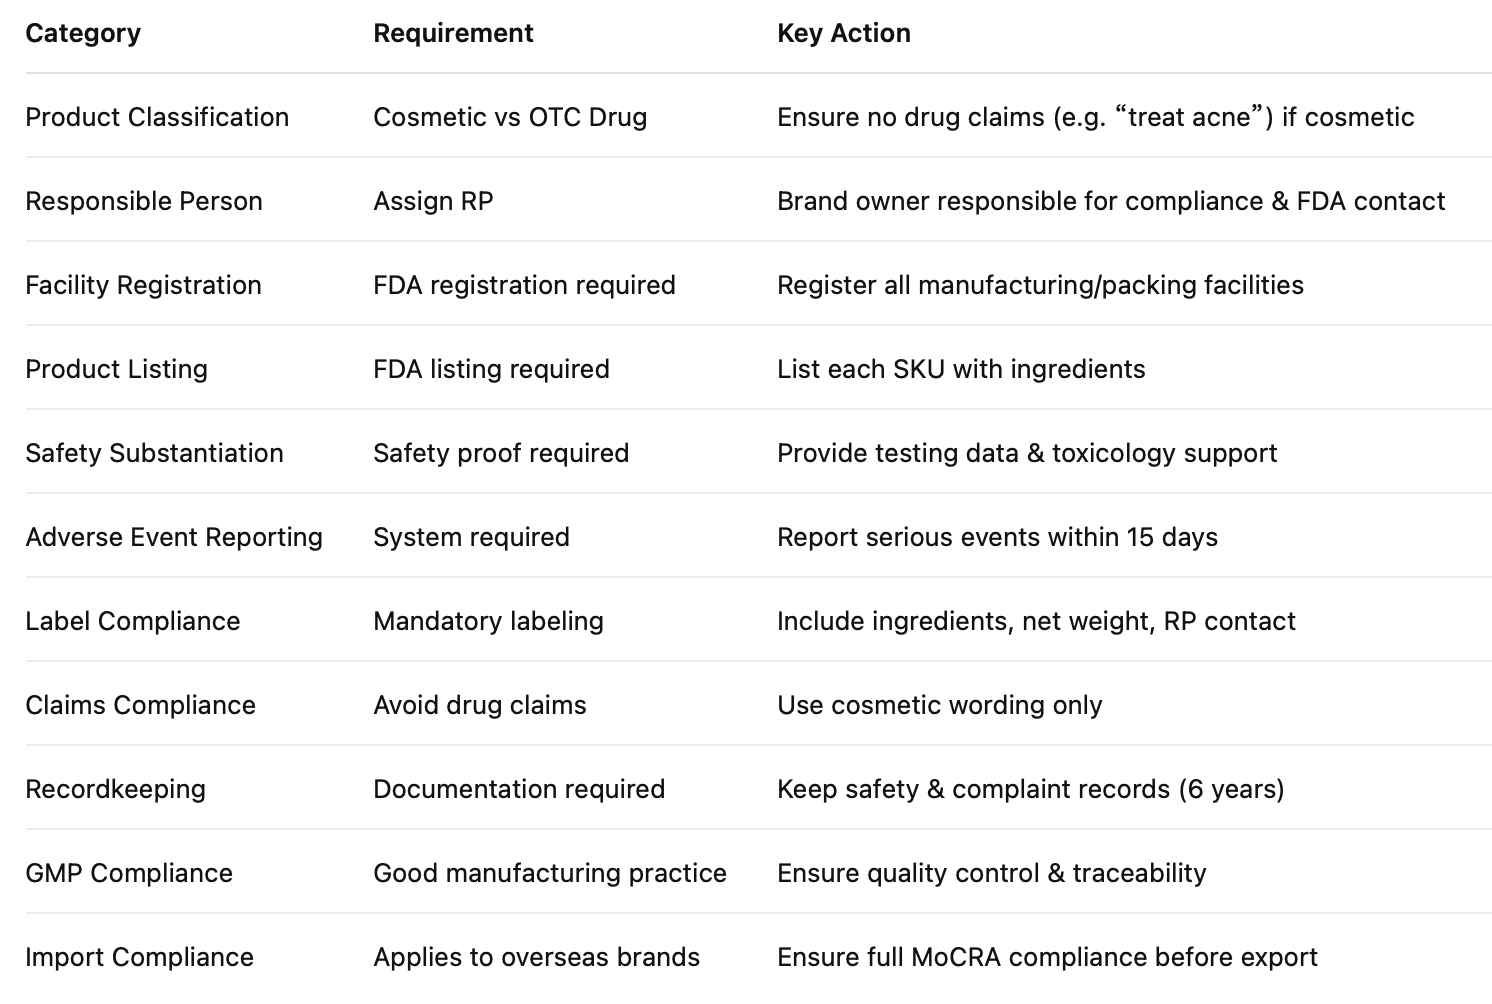This screenshot has height=1004, width=1492.
Task: Select the Facility Registration cell
Action: [x=143, y=285]
